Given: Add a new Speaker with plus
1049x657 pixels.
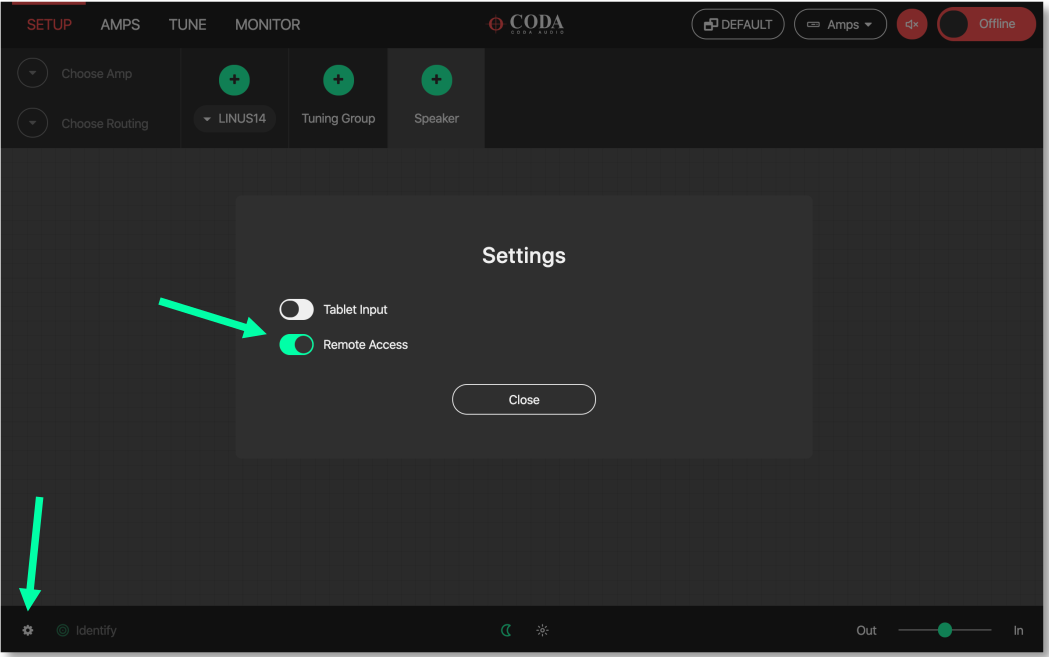Looking at the screenshot, I should click(436, 80).
